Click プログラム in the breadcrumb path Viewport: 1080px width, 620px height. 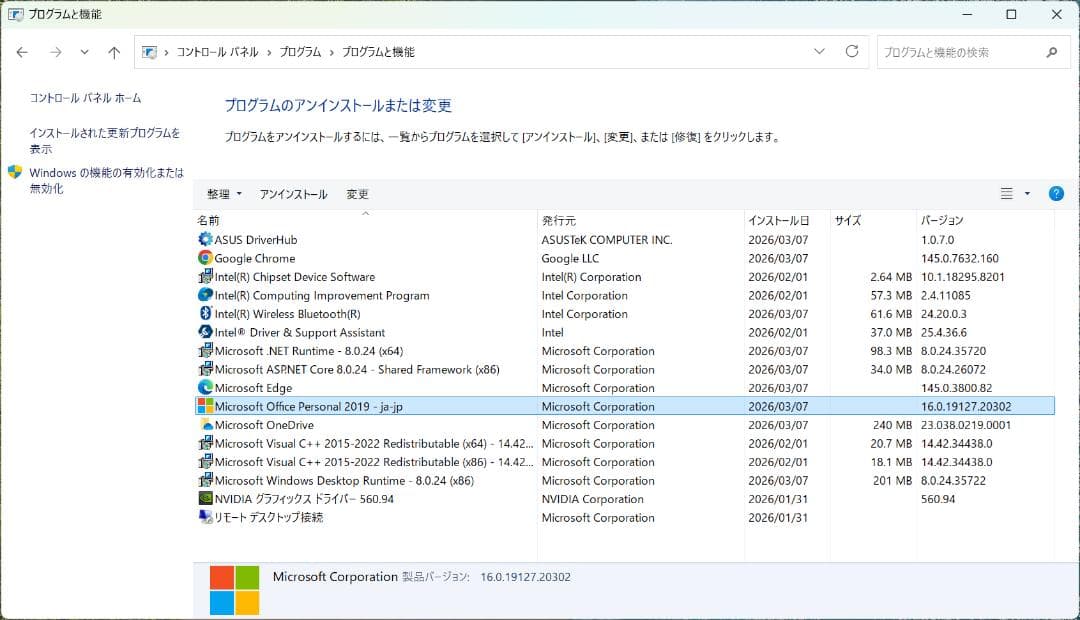300,52
